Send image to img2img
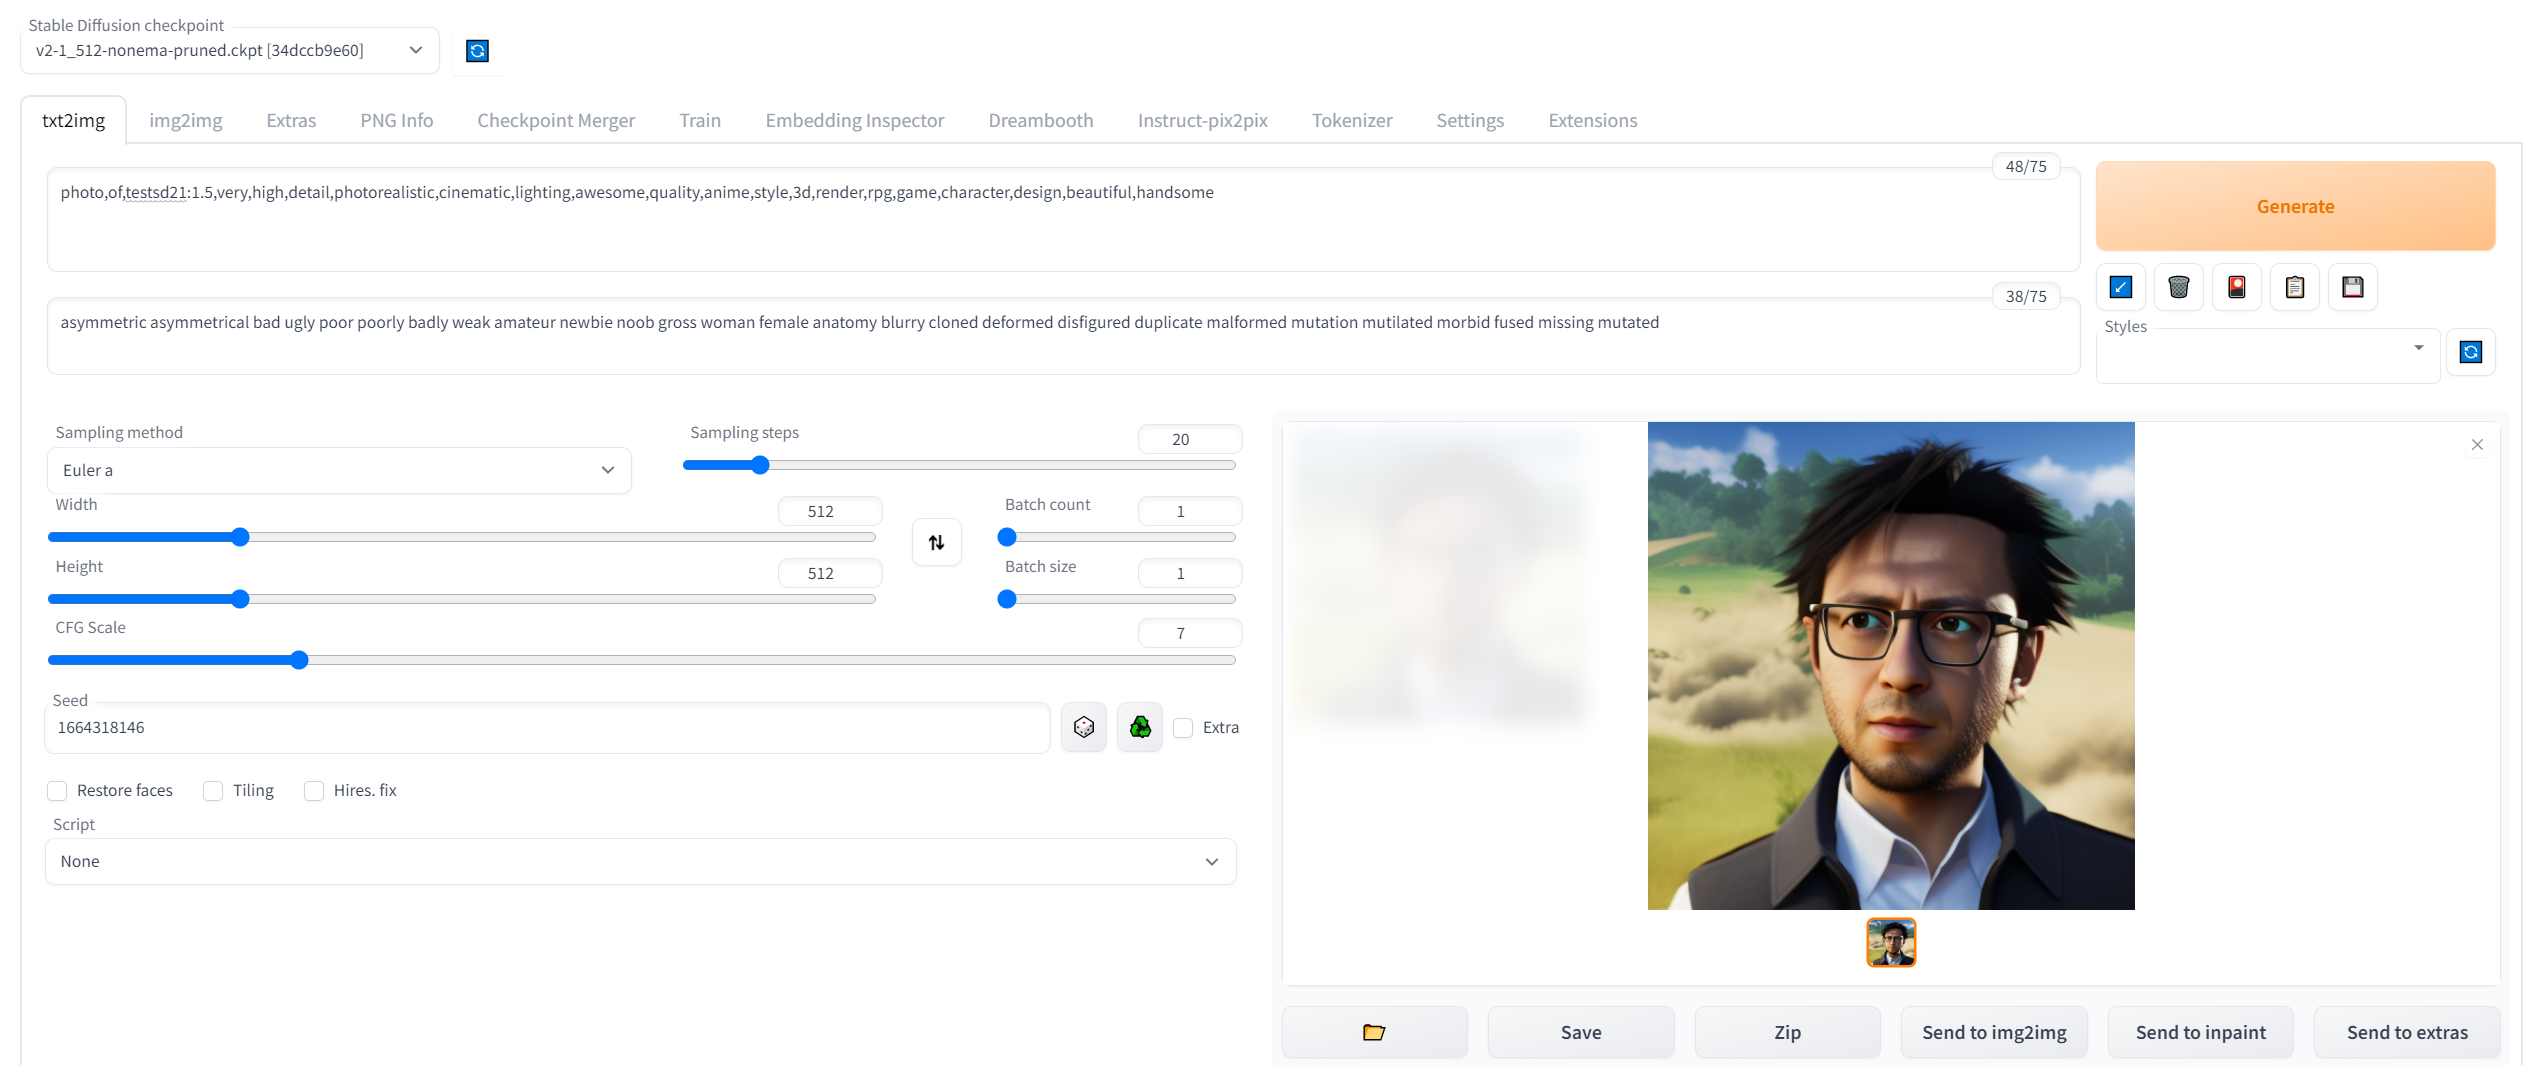Image resolution: width=2530 pixels, height=1065 pixels. [x=1994, y=1032]
